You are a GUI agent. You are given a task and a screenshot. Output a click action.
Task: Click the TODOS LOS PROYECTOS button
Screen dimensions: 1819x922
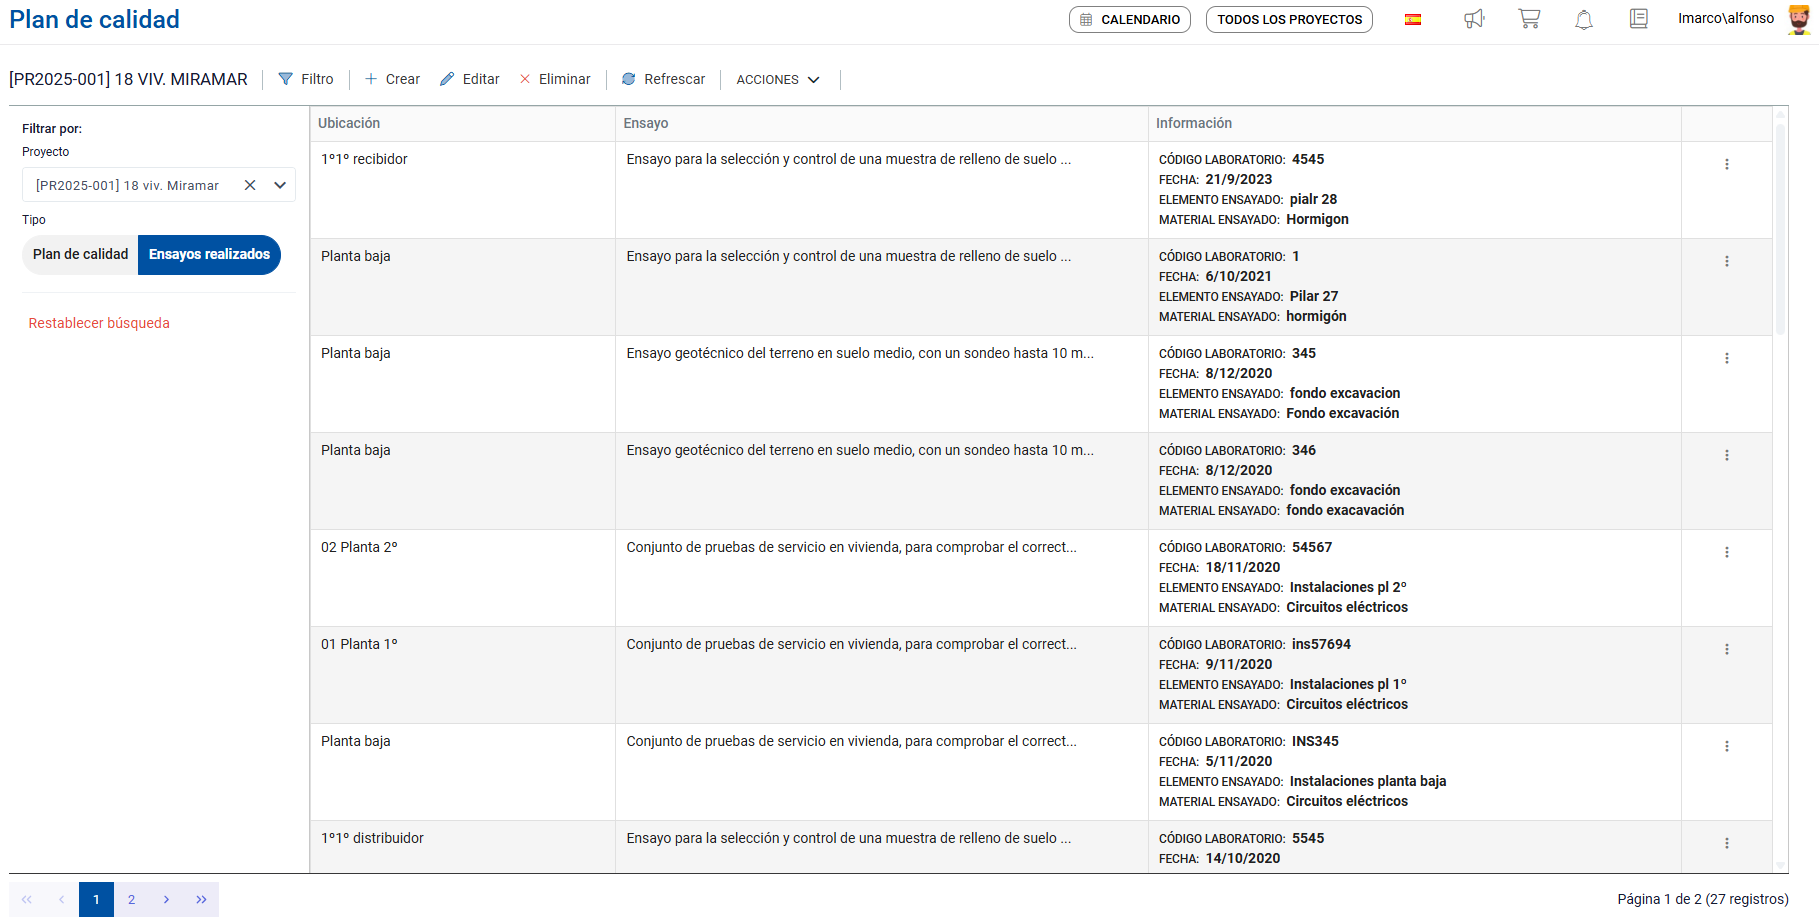pyautogui.click(x=1289, y=20)
